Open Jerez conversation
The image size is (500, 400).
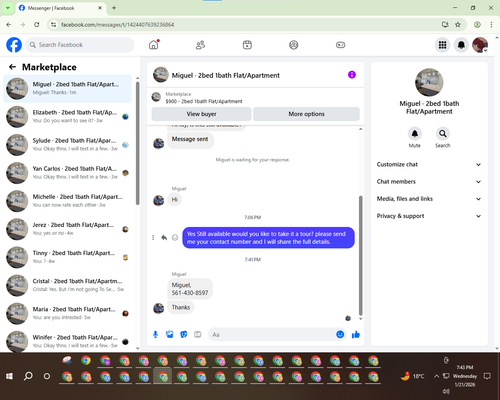(x=67, y=229)
